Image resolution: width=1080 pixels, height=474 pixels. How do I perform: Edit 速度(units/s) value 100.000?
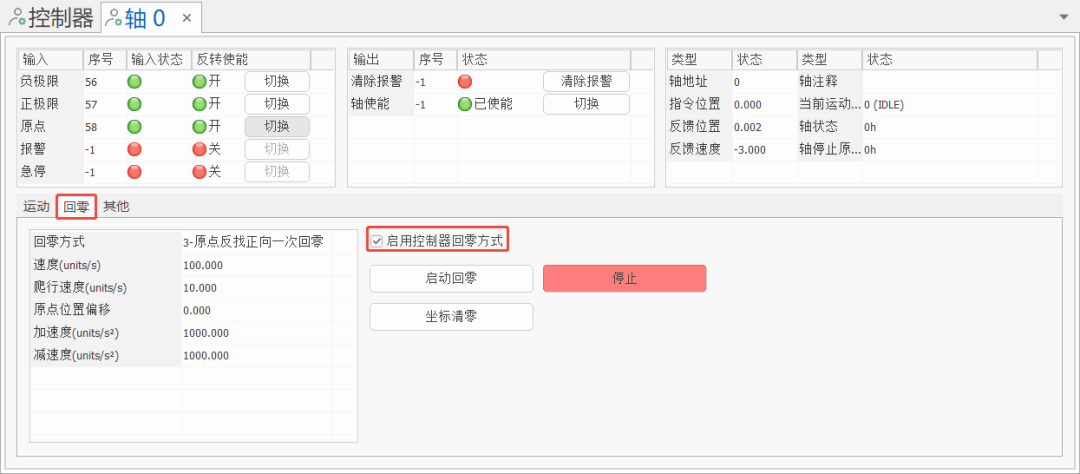pyautogui.click(x=256, y=265)
